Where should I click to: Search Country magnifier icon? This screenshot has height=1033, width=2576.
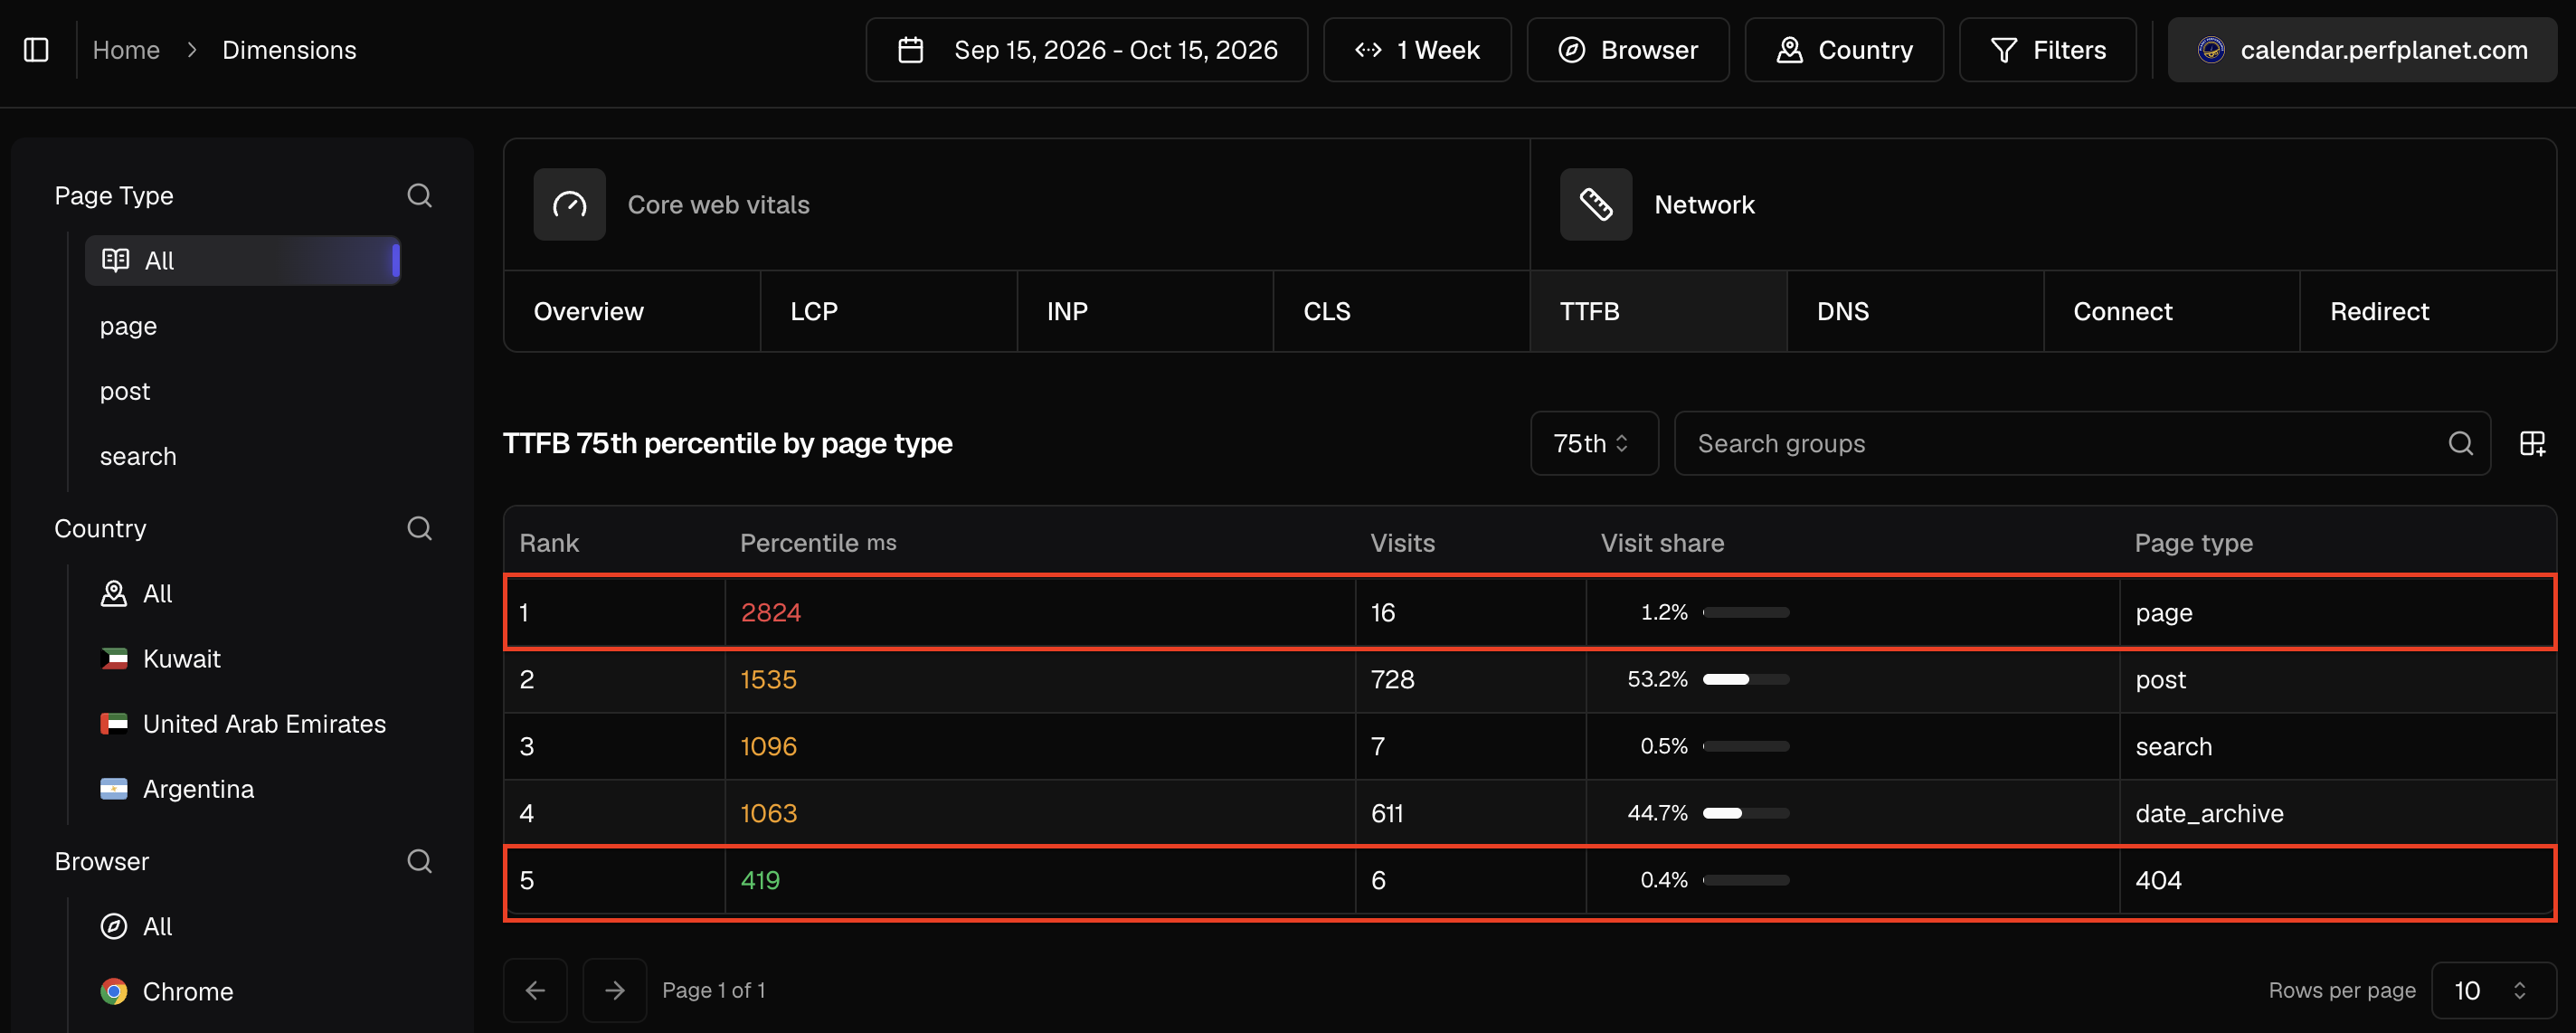click(420, 528)
